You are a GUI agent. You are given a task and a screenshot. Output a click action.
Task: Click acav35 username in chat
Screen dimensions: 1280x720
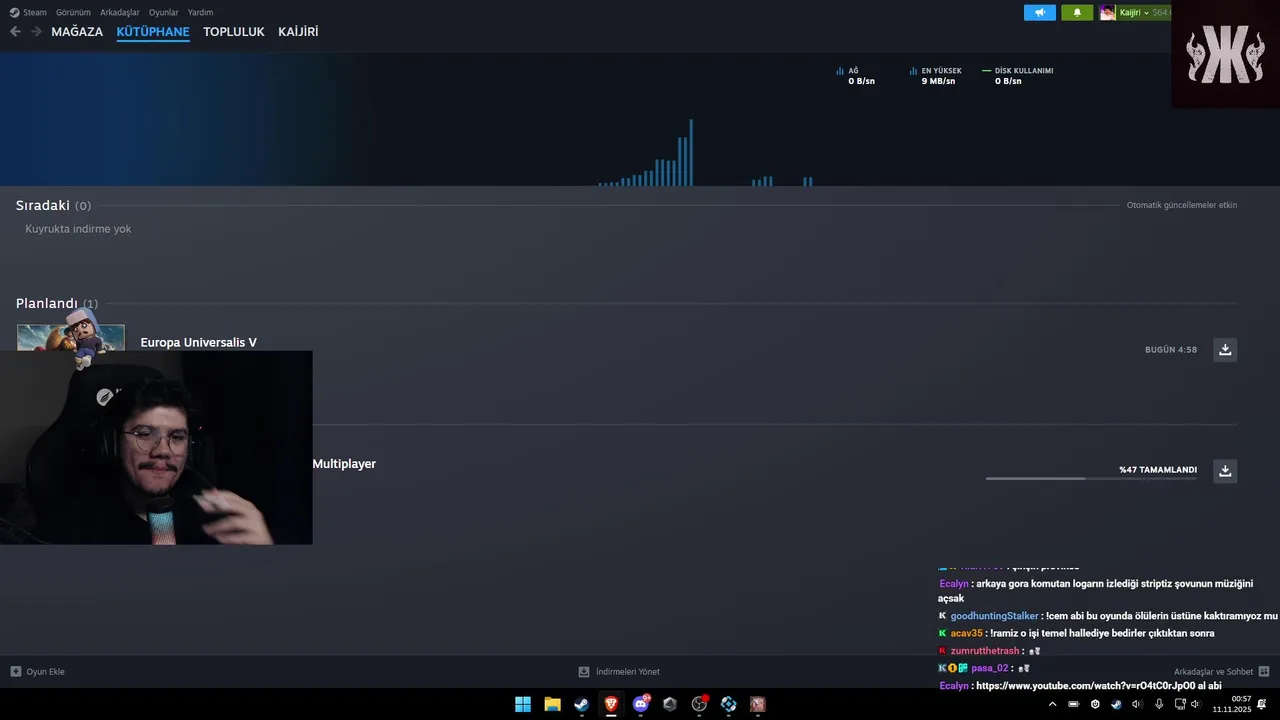click(967, 633)
